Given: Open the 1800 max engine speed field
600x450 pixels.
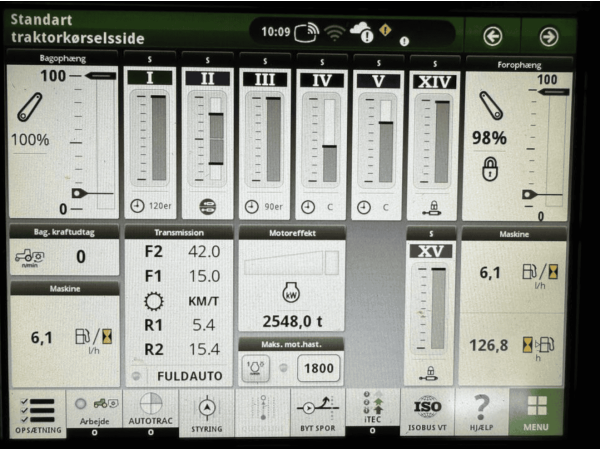Looking at the screenshot, I should [318, 368].
